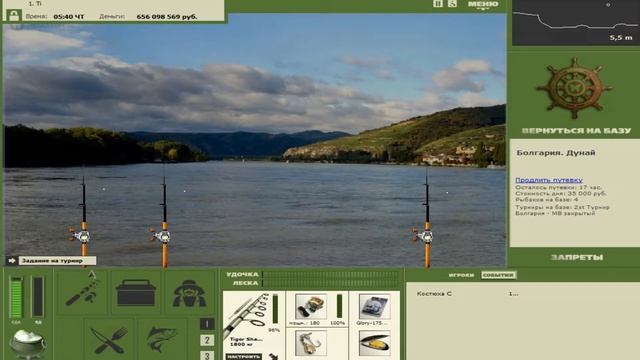Select rod slot 1
The image size is (640, 360).
pos(207,324)
